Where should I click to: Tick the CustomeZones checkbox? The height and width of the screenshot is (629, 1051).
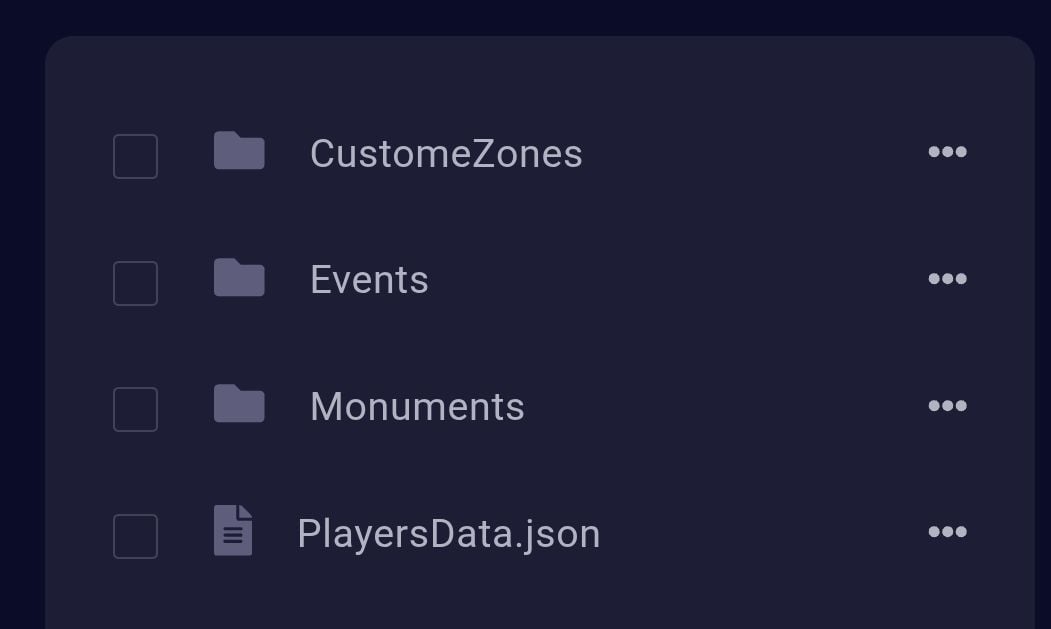pos(135,156)
